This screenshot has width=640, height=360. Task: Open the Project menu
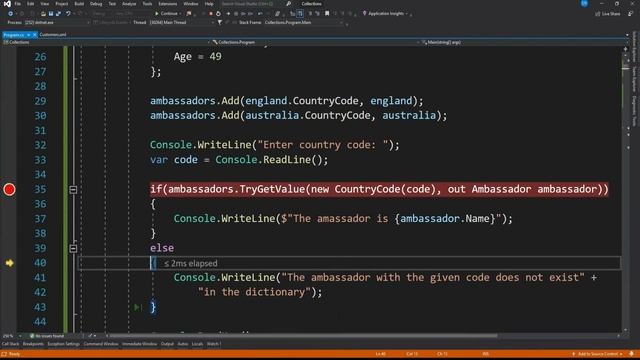tap(62, 4)
